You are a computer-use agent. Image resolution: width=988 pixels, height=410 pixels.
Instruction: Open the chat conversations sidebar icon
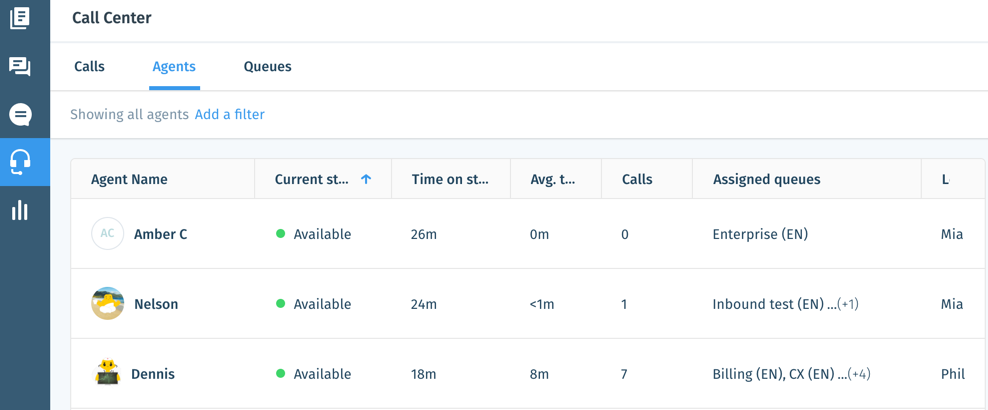click(20, 66)
